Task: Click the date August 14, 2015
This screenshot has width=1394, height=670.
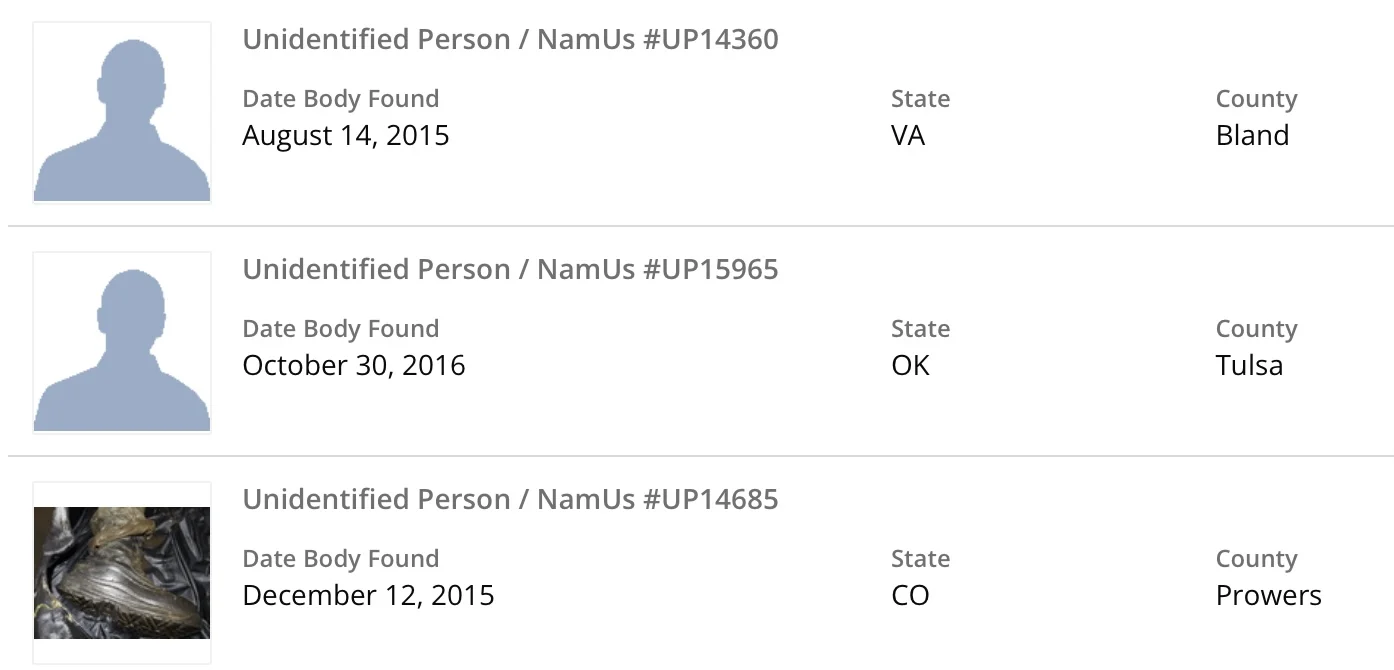Action: 346,135
